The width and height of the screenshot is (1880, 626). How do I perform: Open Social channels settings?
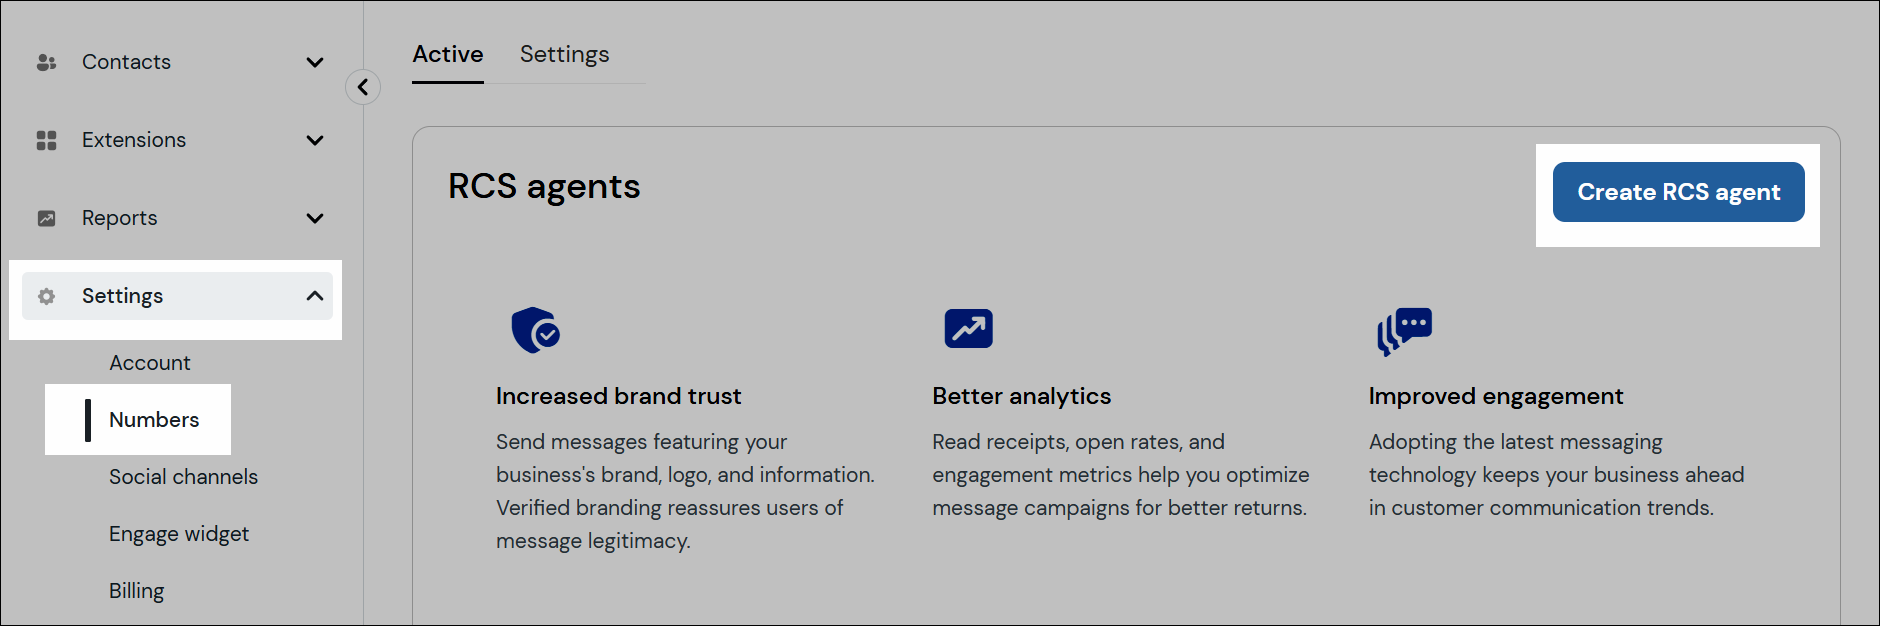click(183, 477)
